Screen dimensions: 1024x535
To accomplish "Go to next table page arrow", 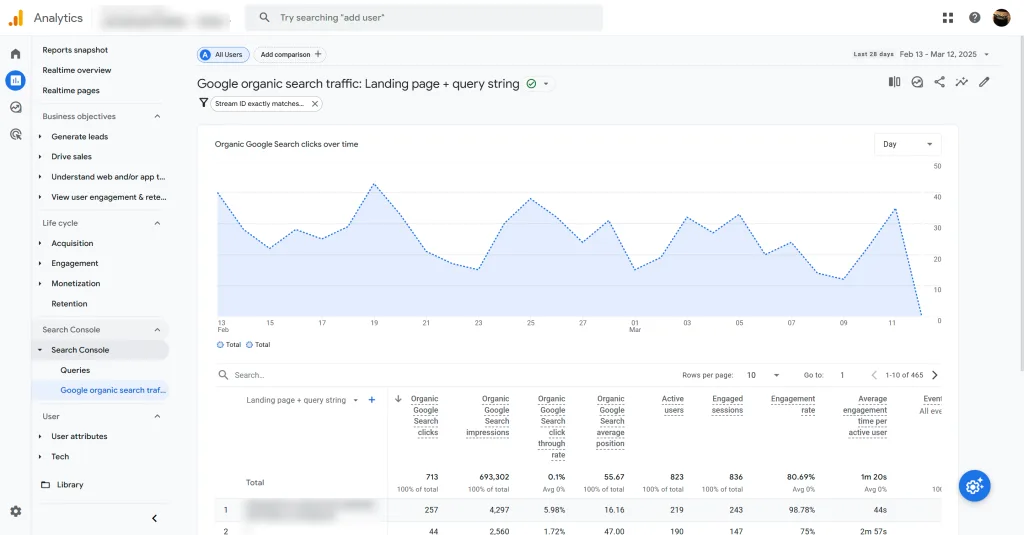I will point(935,375).
